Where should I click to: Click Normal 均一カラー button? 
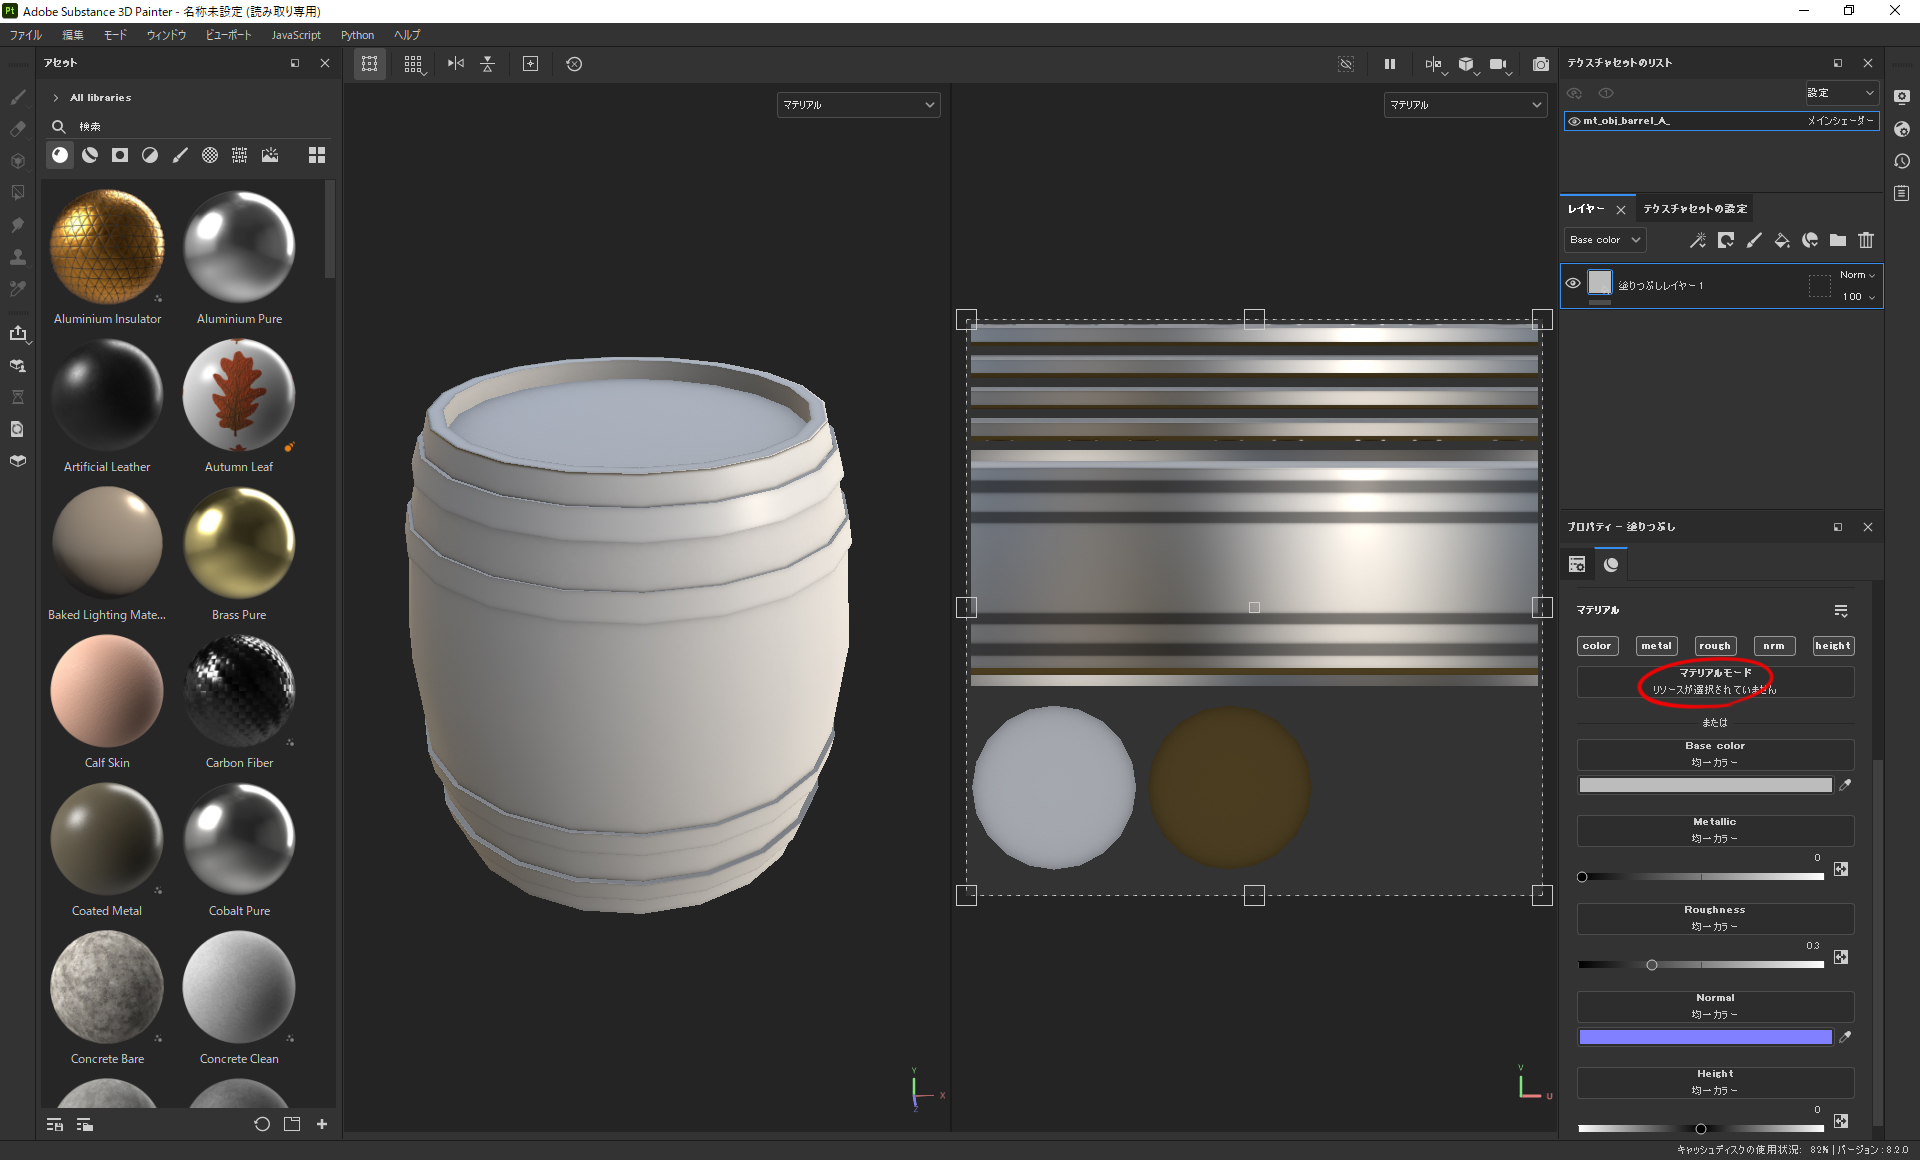[1715, 1007]
